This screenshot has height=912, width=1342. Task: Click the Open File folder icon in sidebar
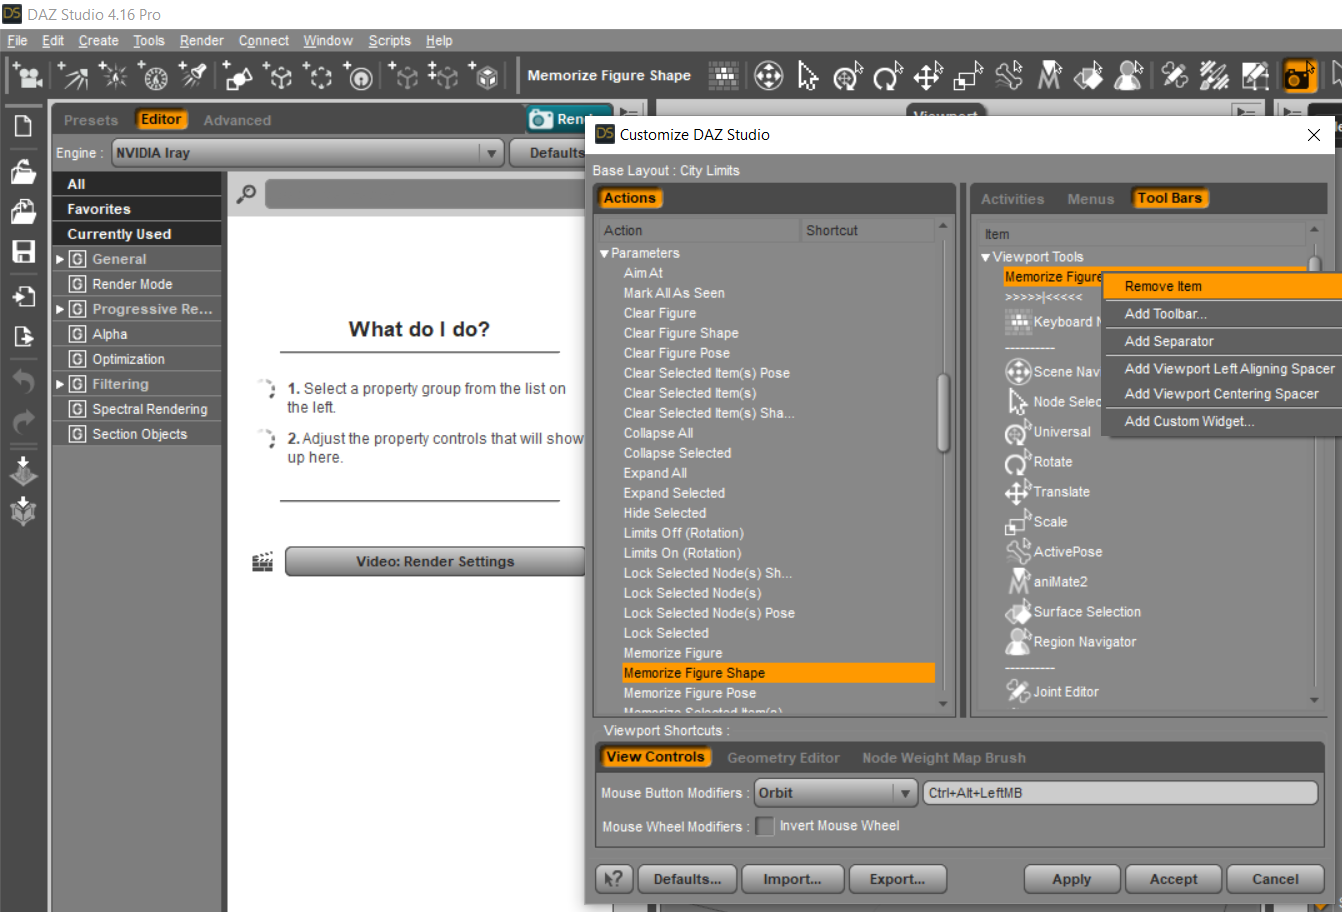(x=23, y=171)
